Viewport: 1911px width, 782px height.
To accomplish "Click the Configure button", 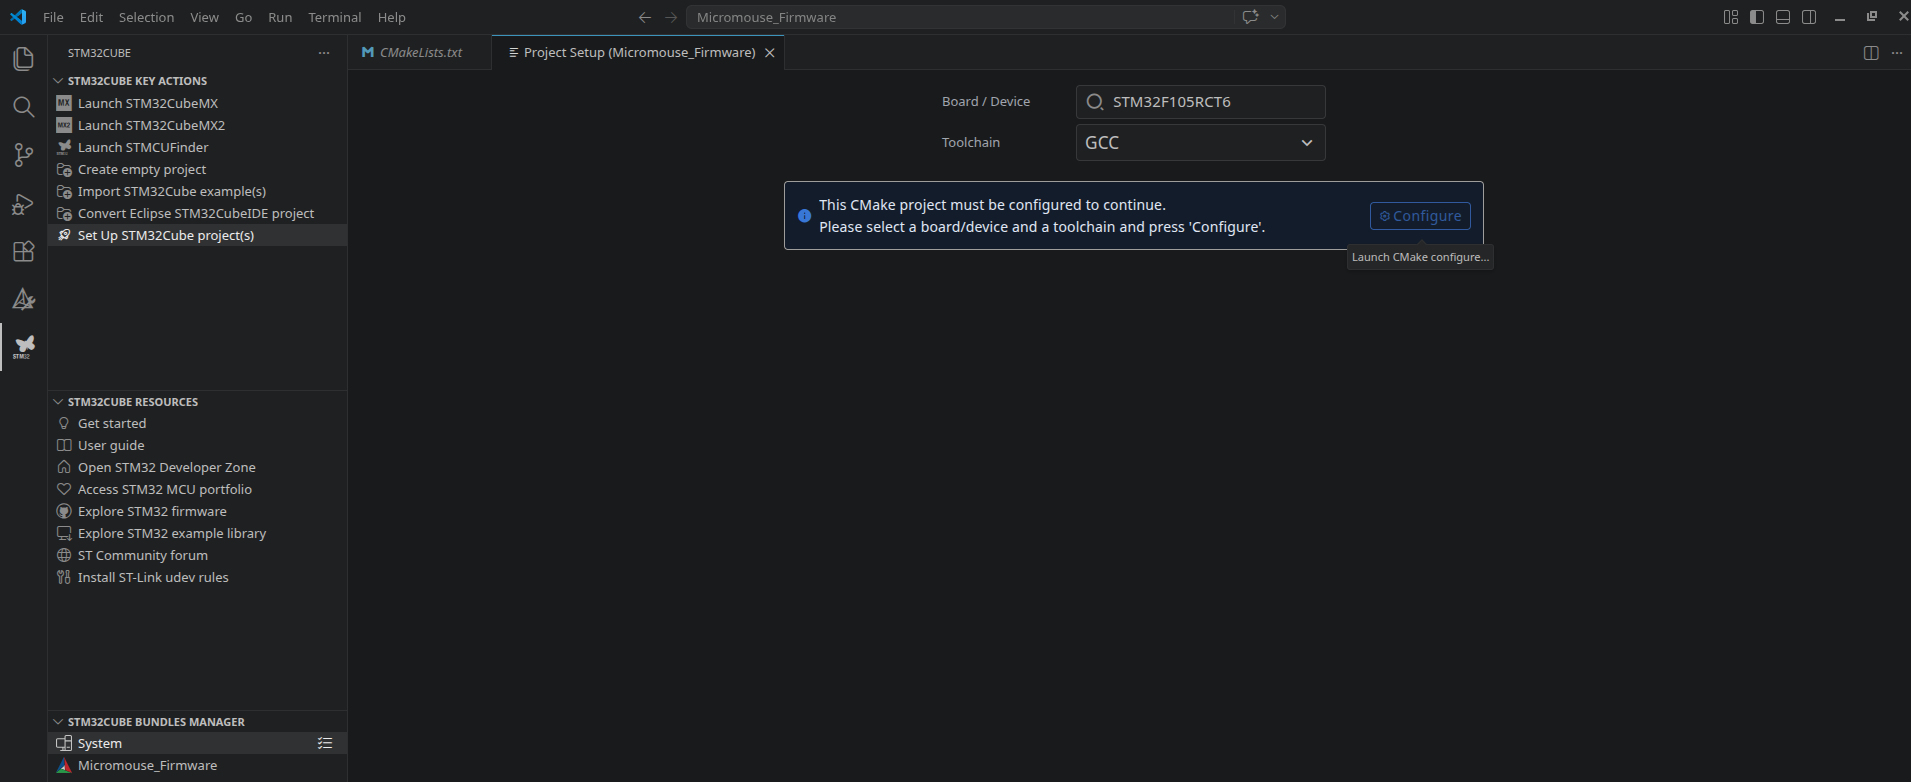I will (1420, 216).
